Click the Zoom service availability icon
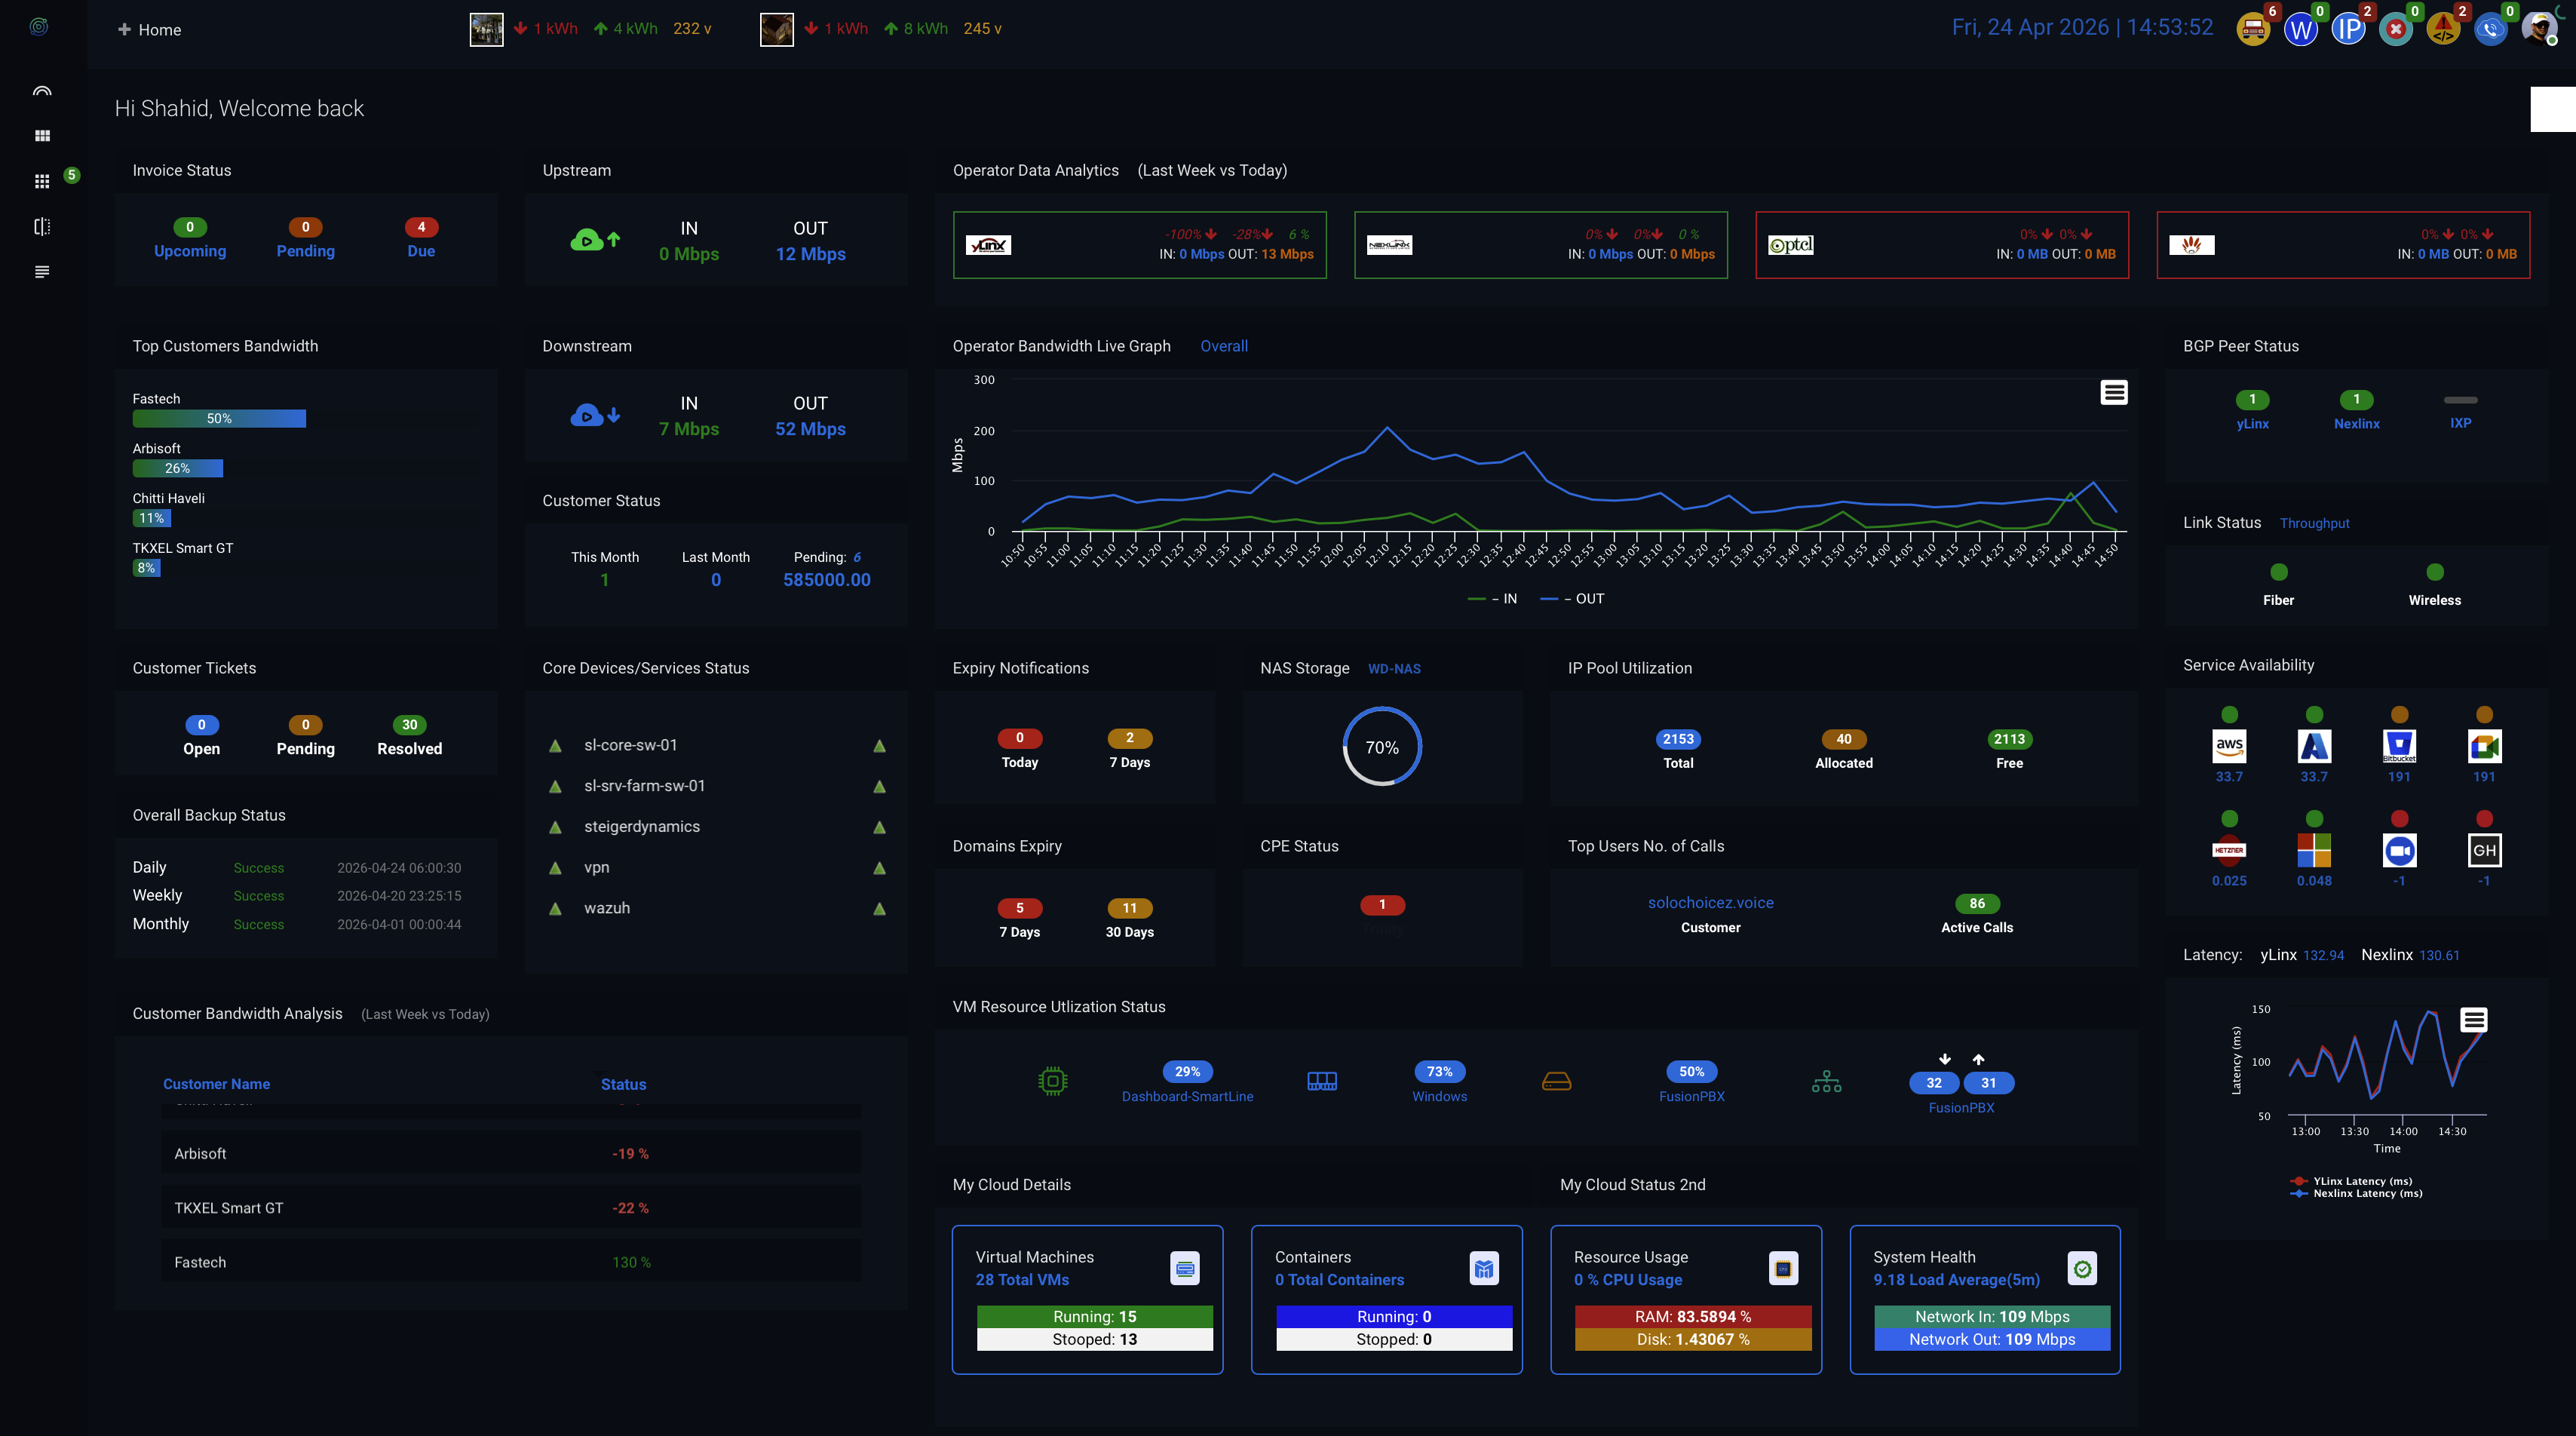 click(2399, 850)
